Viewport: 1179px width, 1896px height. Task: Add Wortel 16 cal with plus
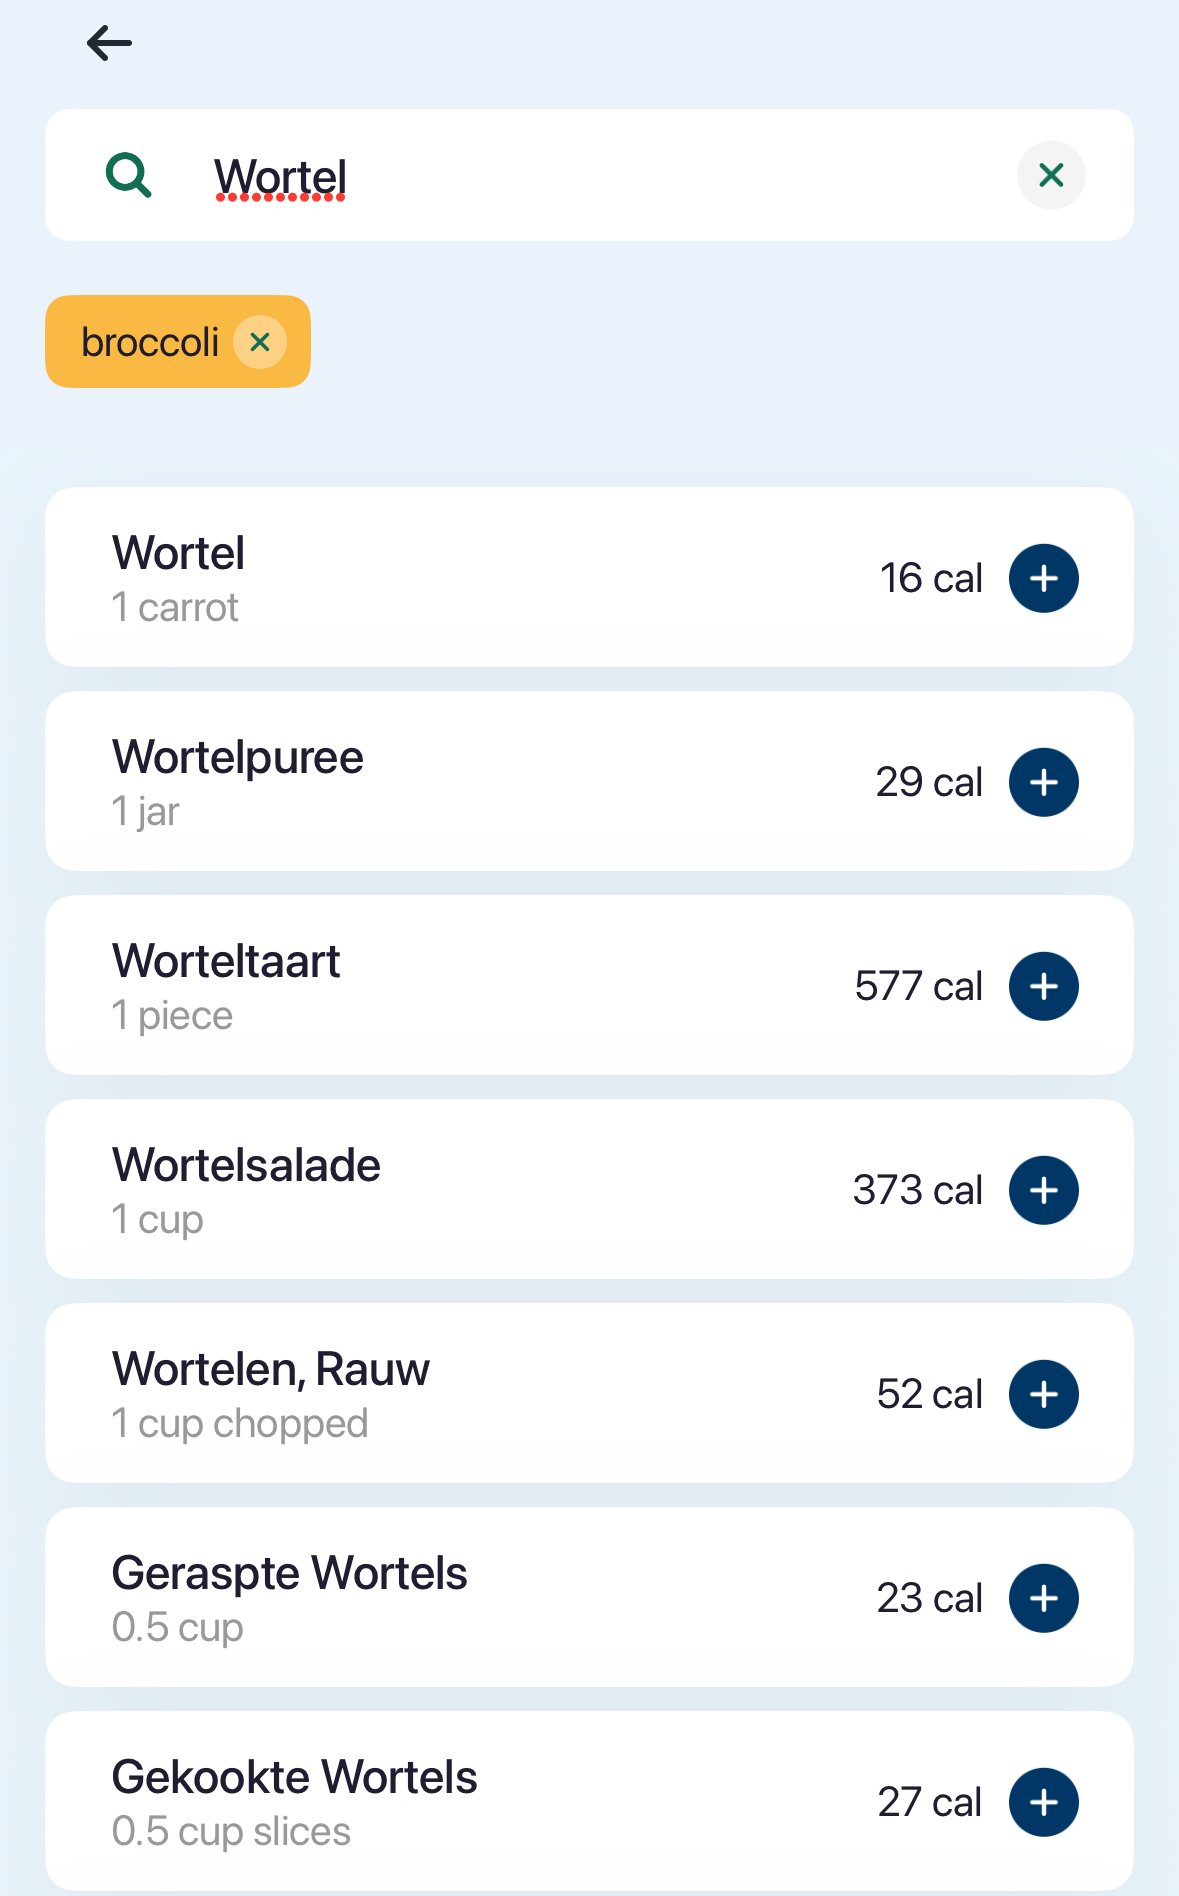click(1043, 578)
